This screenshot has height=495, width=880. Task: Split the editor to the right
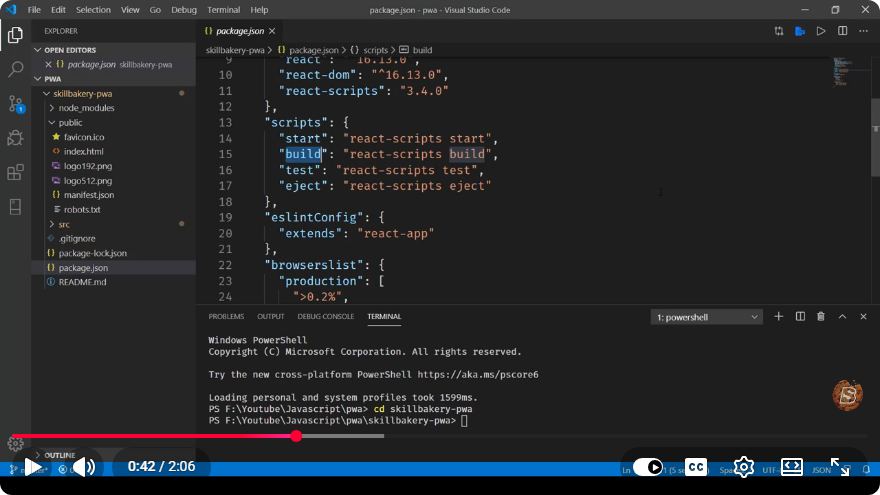pos(842,31)
